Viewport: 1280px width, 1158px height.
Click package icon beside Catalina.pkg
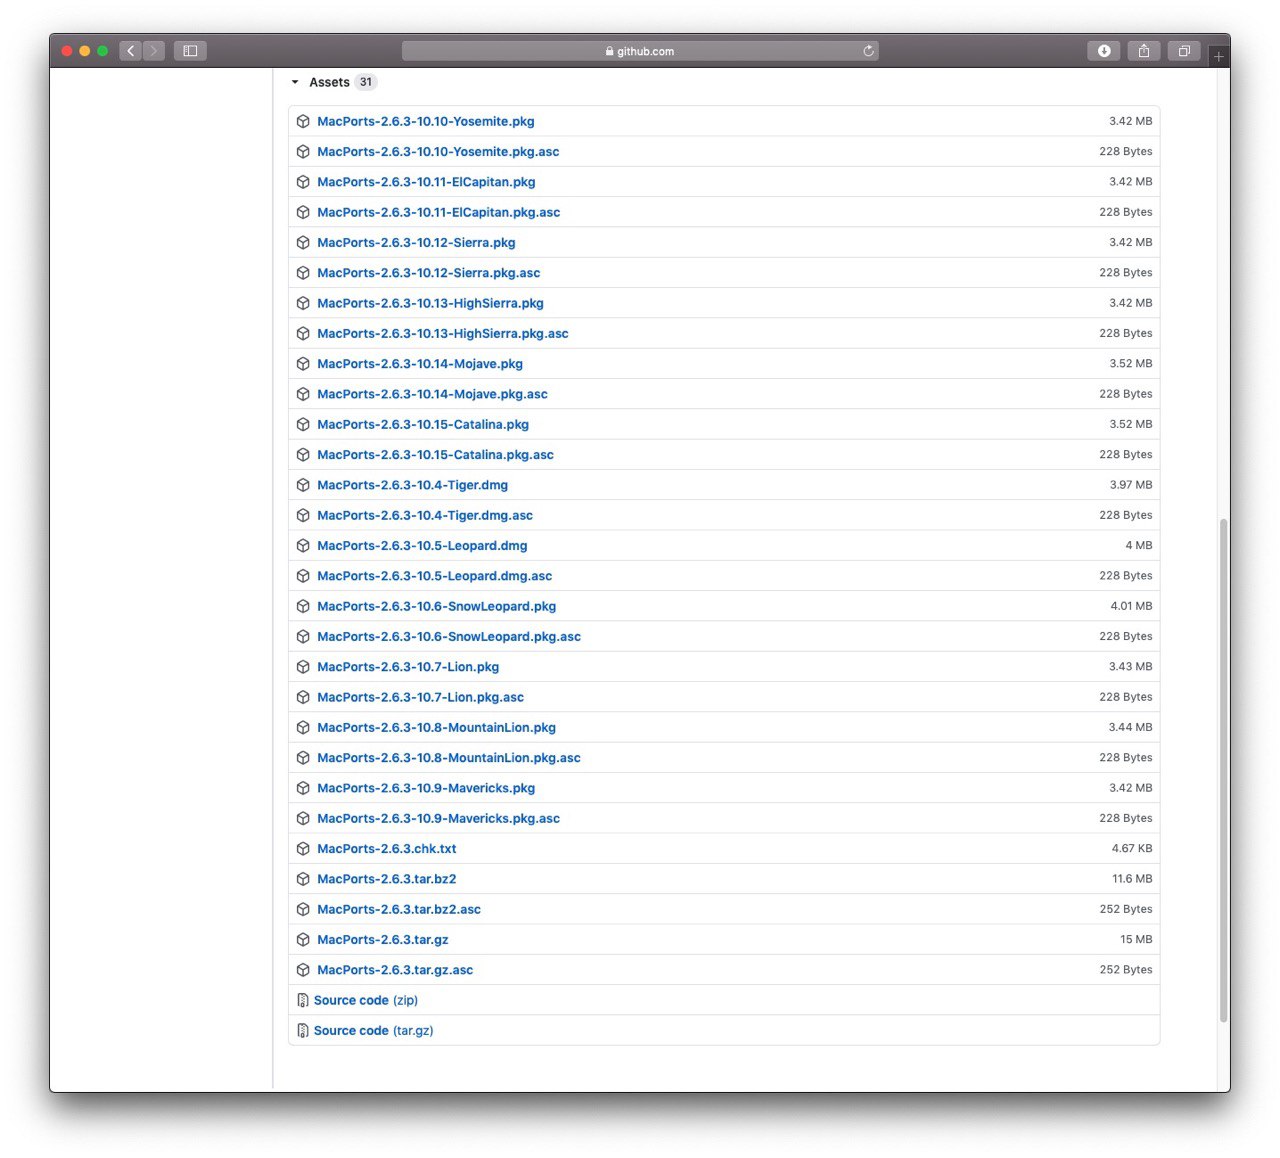(x=303, y=425)
